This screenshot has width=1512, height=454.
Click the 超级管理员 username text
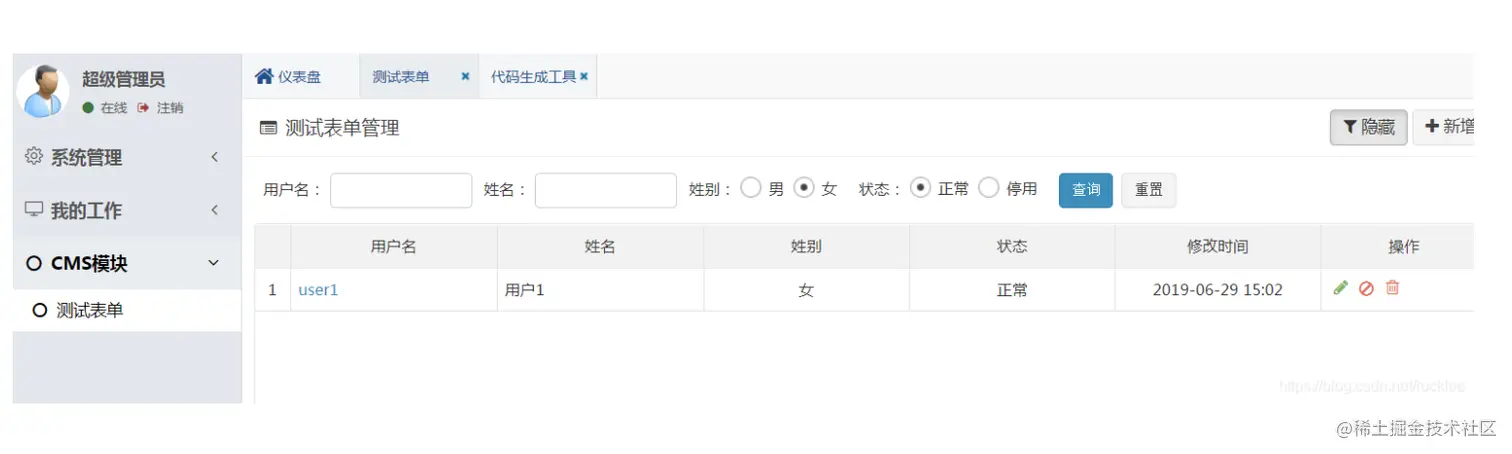(123, 80)
